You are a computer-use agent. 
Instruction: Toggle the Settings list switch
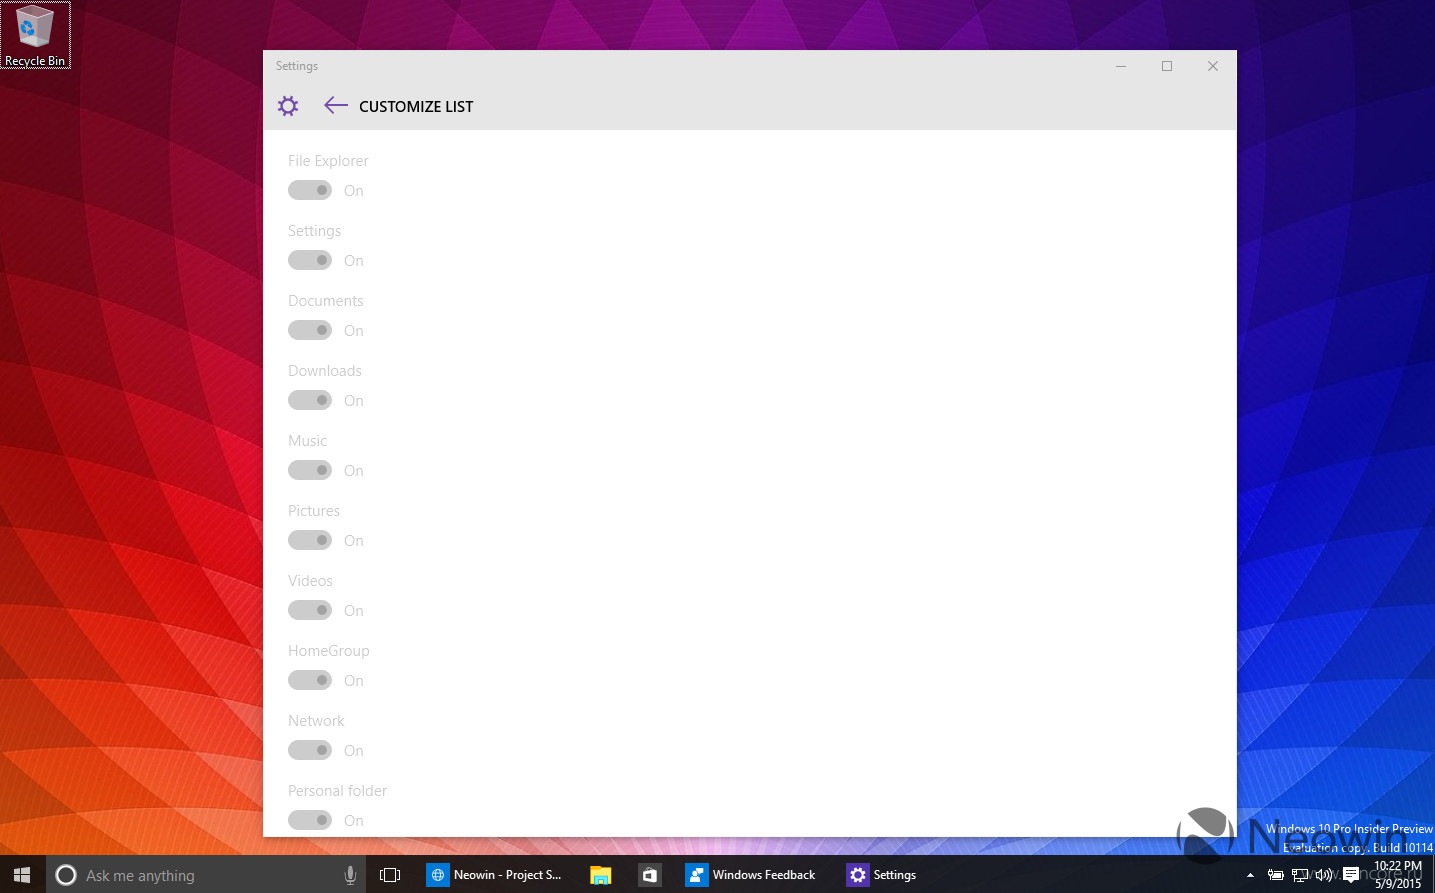tap(310, 260)
